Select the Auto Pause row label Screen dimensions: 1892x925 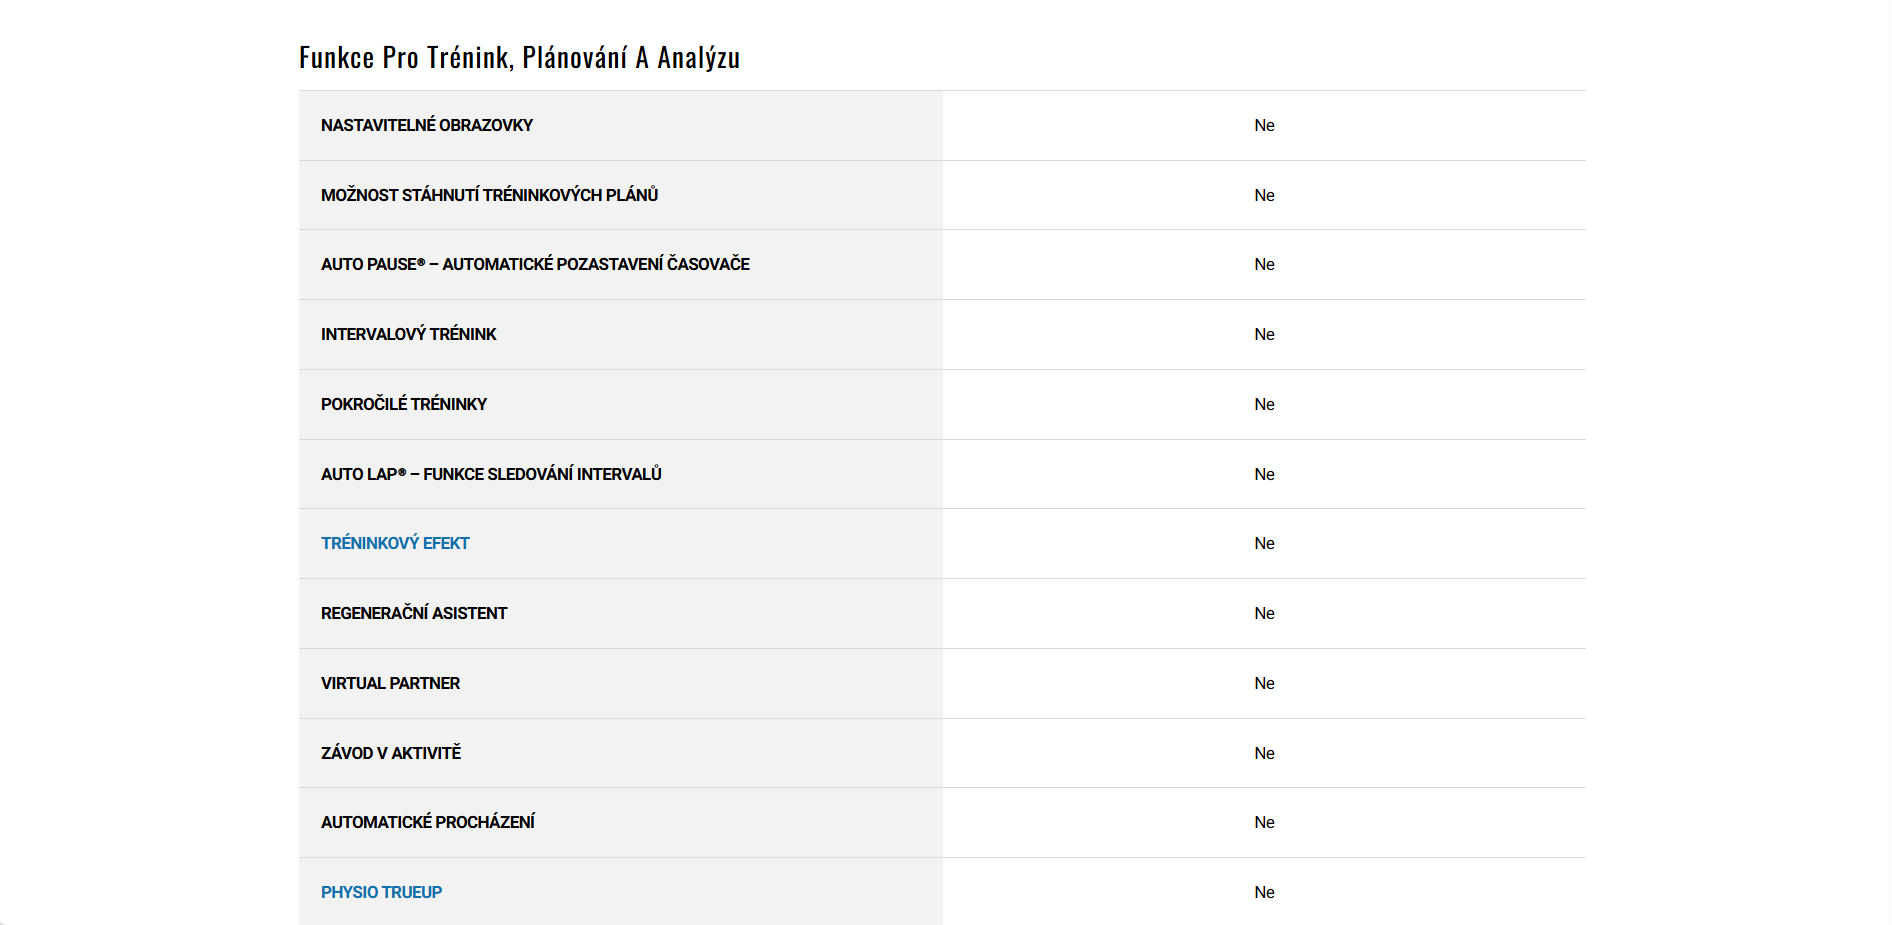coord(535,264)
